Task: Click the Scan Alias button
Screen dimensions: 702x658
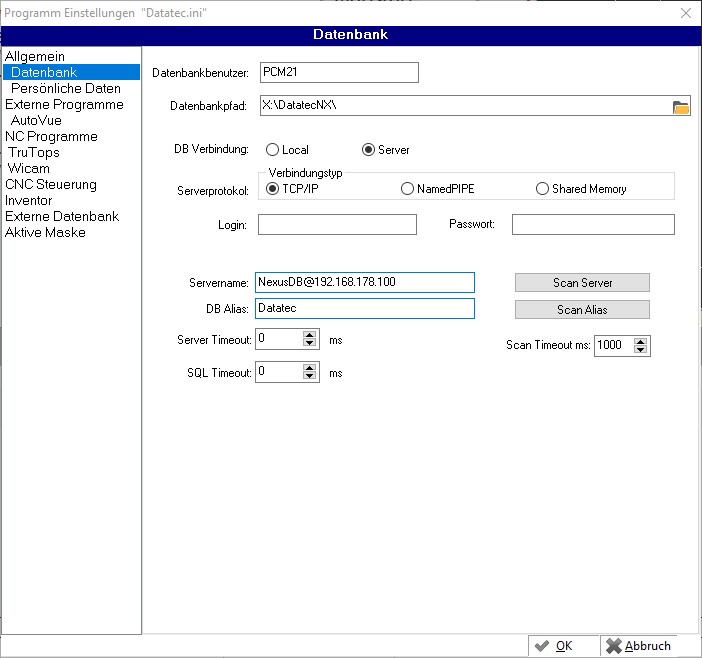Action: 582,310
